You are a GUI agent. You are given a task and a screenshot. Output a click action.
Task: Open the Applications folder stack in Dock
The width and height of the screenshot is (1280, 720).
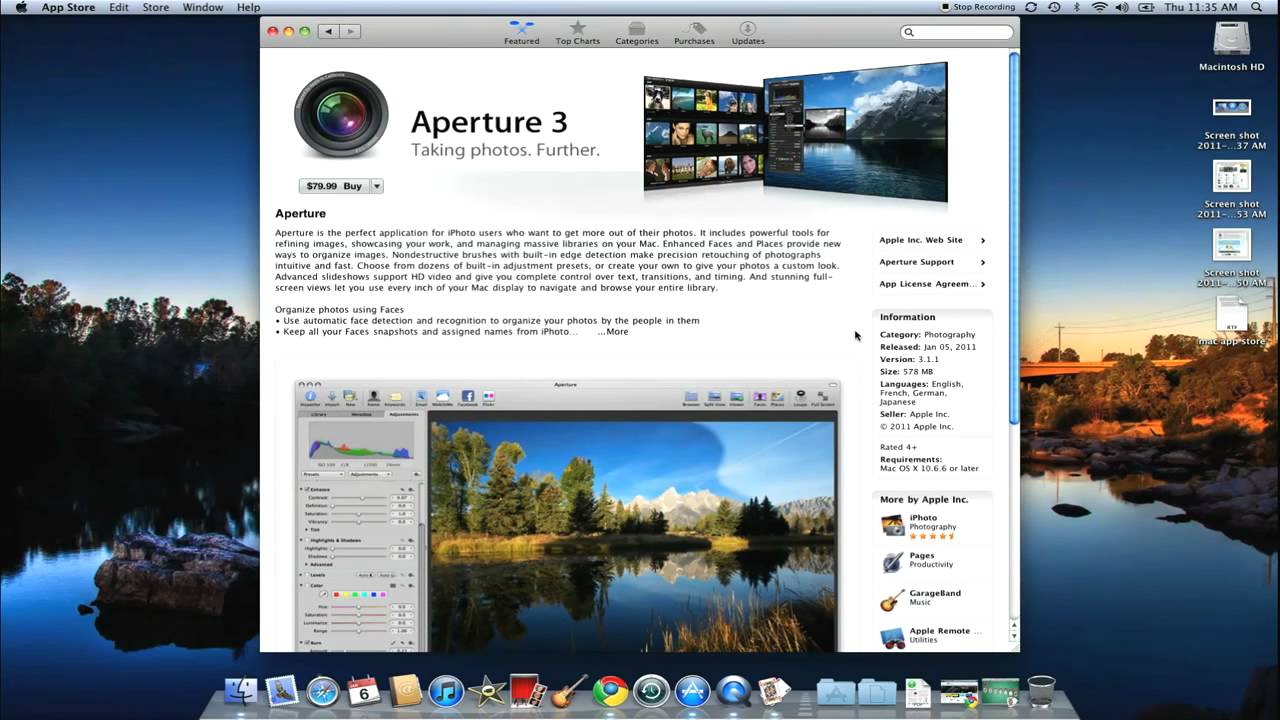tap(836, 691)
